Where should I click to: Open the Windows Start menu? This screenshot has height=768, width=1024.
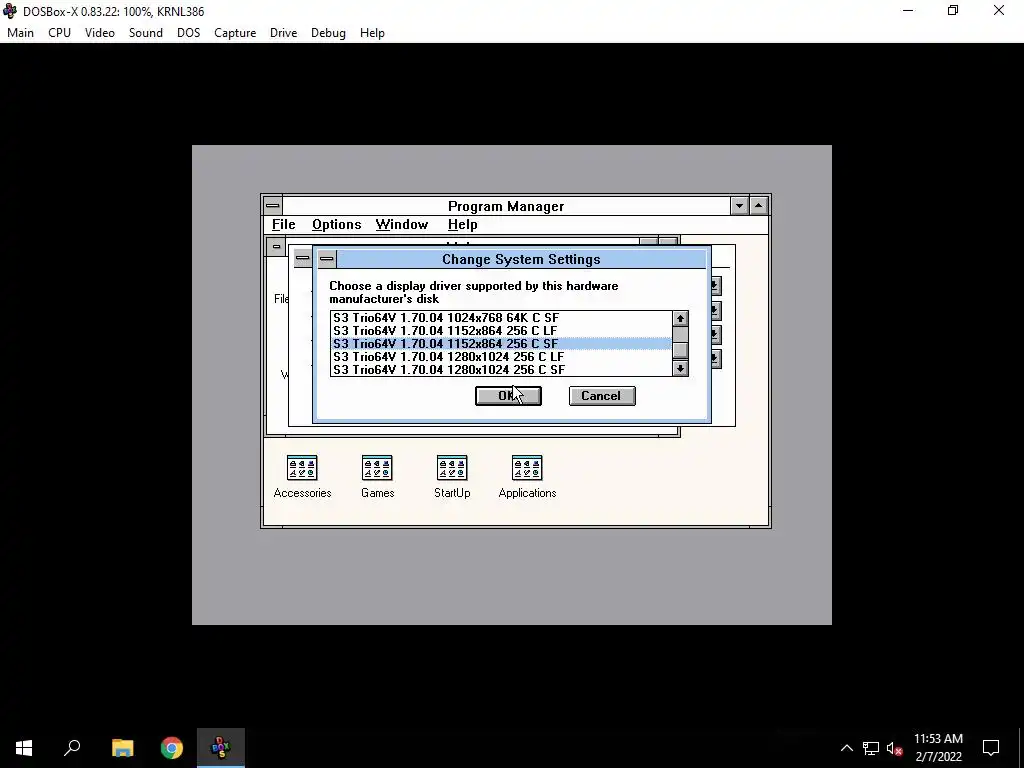click(x=24, y=748)
